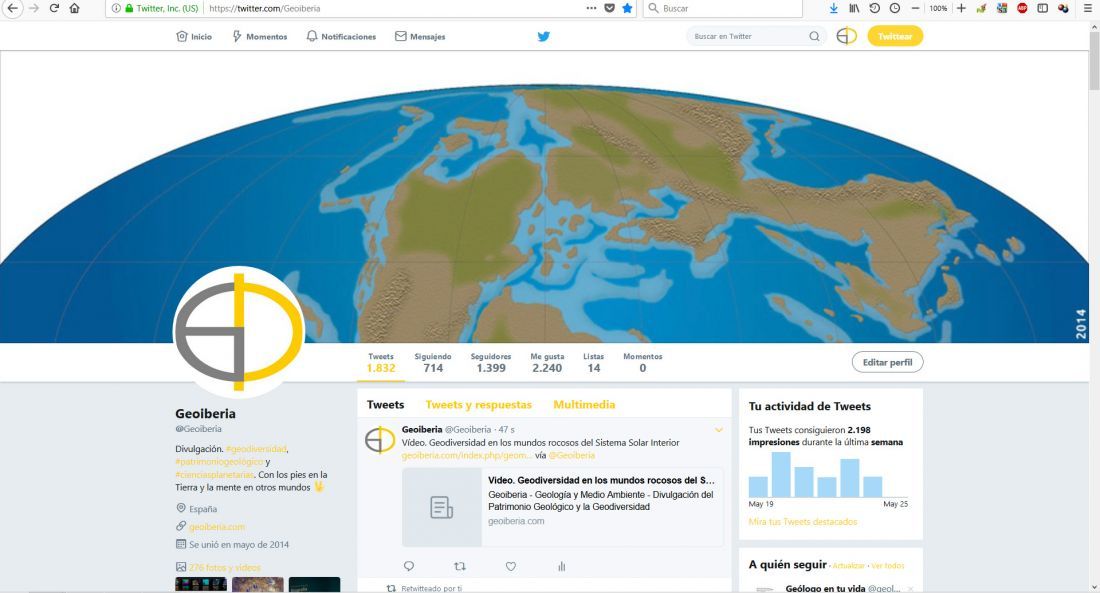The height and width of the screenshot is (593, 1100).
Task: Open the Tweets 1.832 profile count
Action: [x=381, y=363]
